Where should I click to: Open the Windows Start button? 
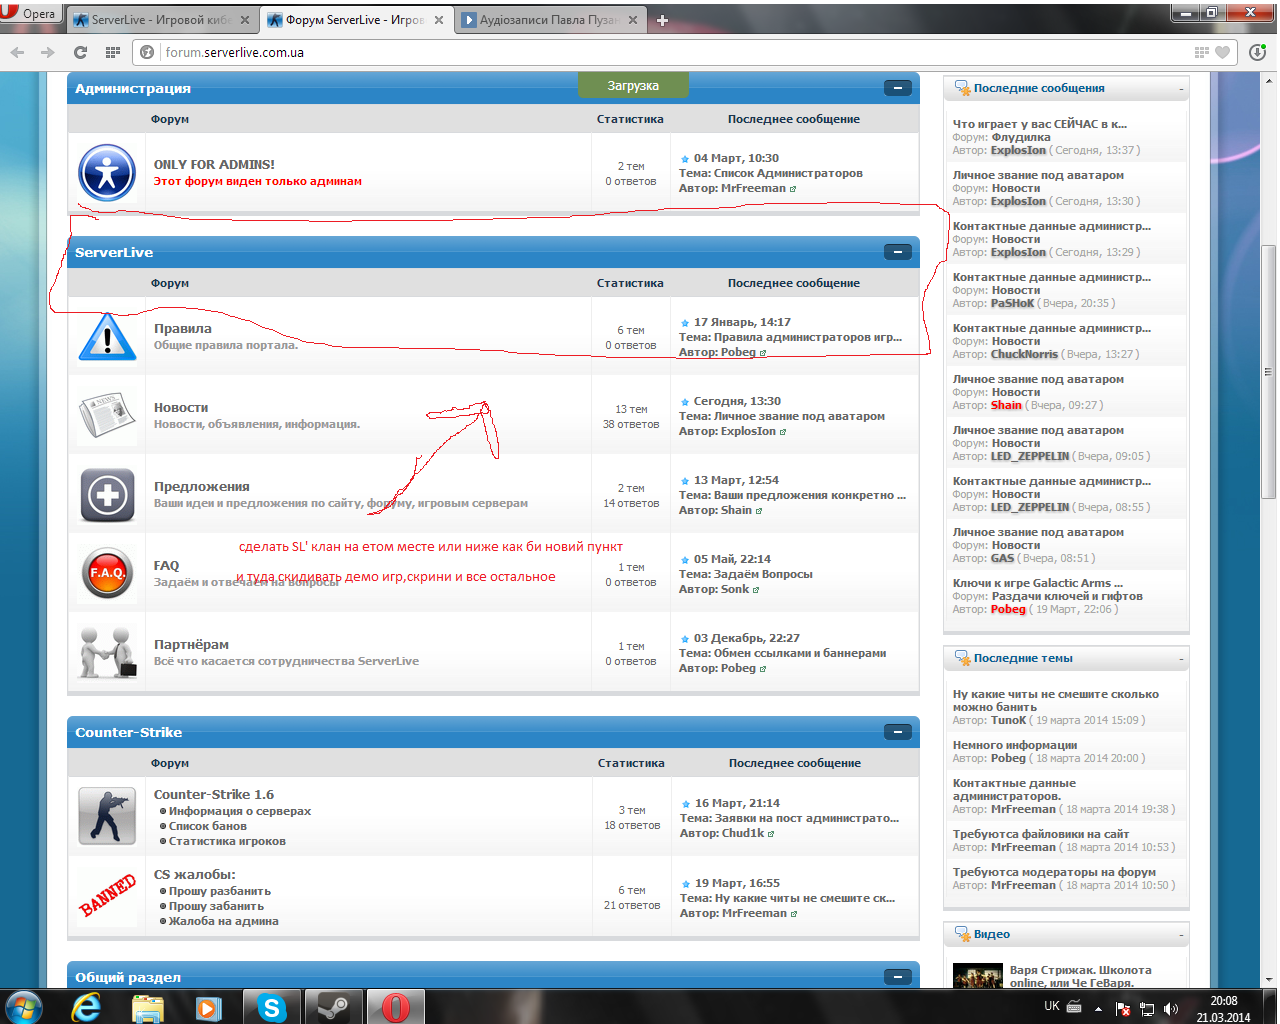pos(24,1007)
